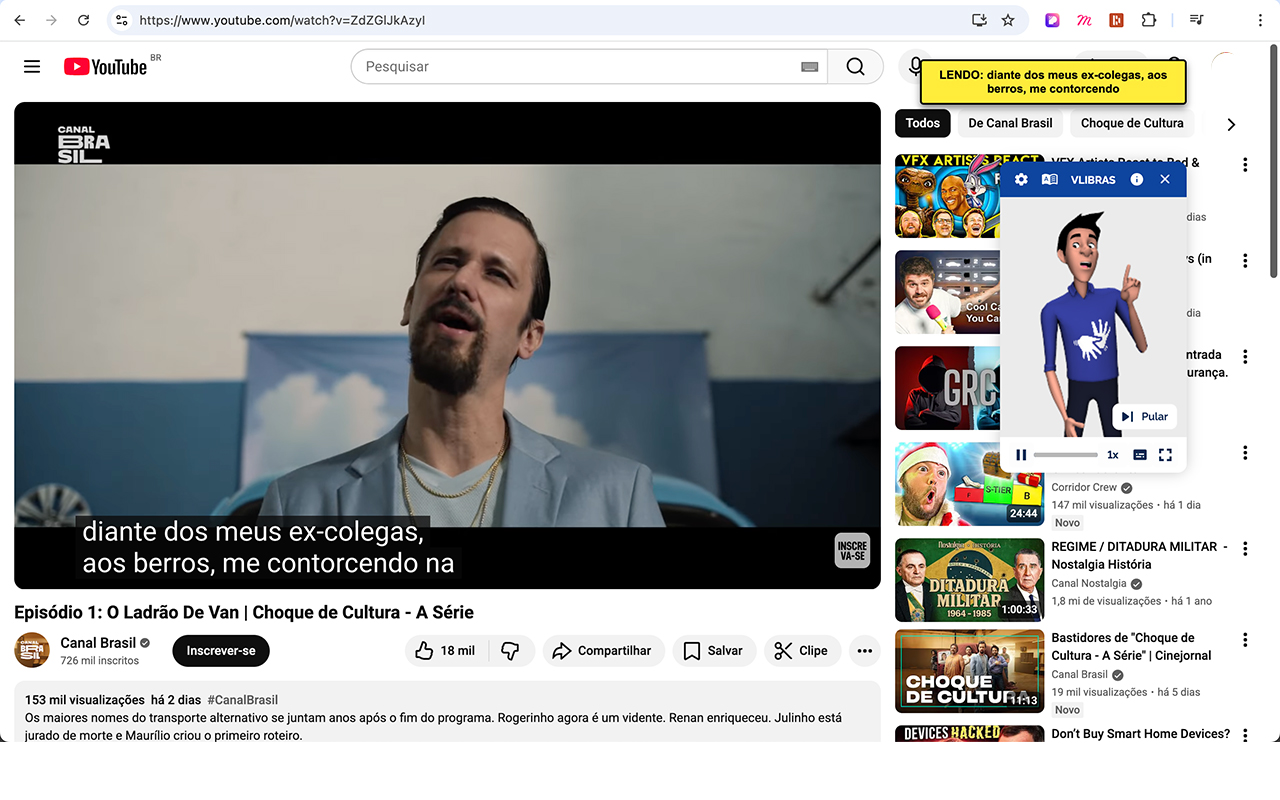Image resolution: width=1280 pixels, height=800 pixels.
Task: Open Corridor Crew channel link
Action: point(1084,487)
